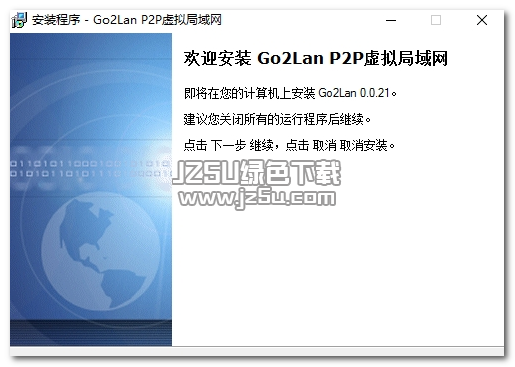Click the installer icon in the title bar

coord(19,20)
